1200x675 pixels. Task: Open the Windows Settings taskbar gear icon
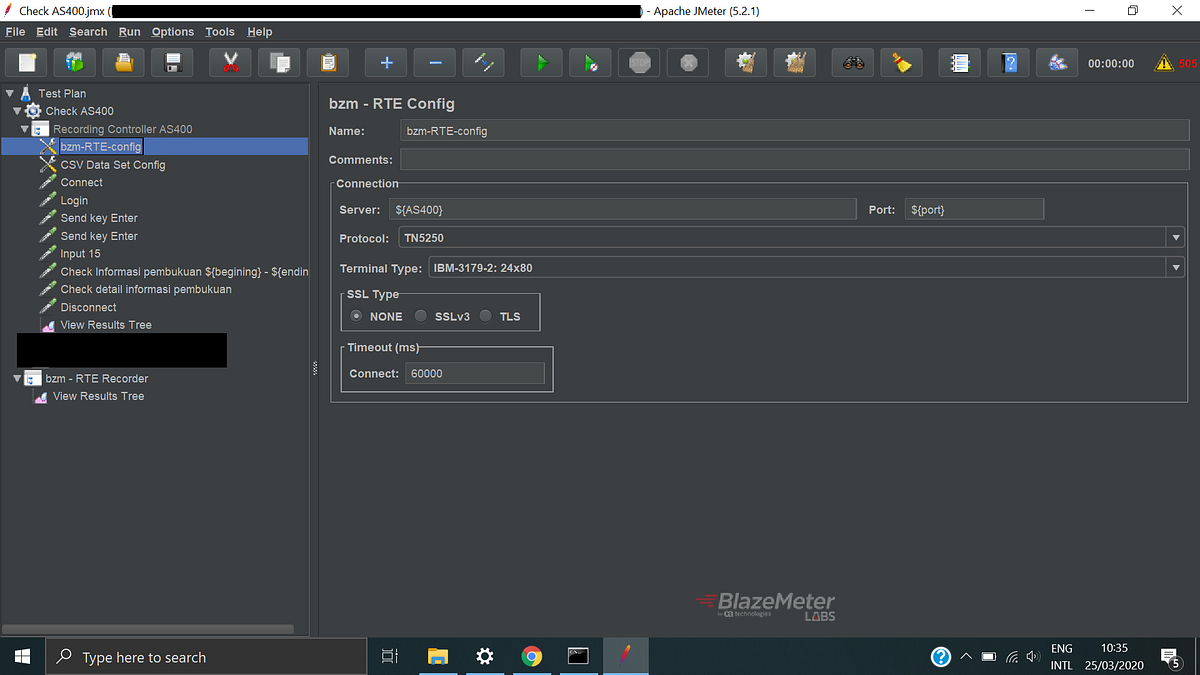tap(485, 657)
